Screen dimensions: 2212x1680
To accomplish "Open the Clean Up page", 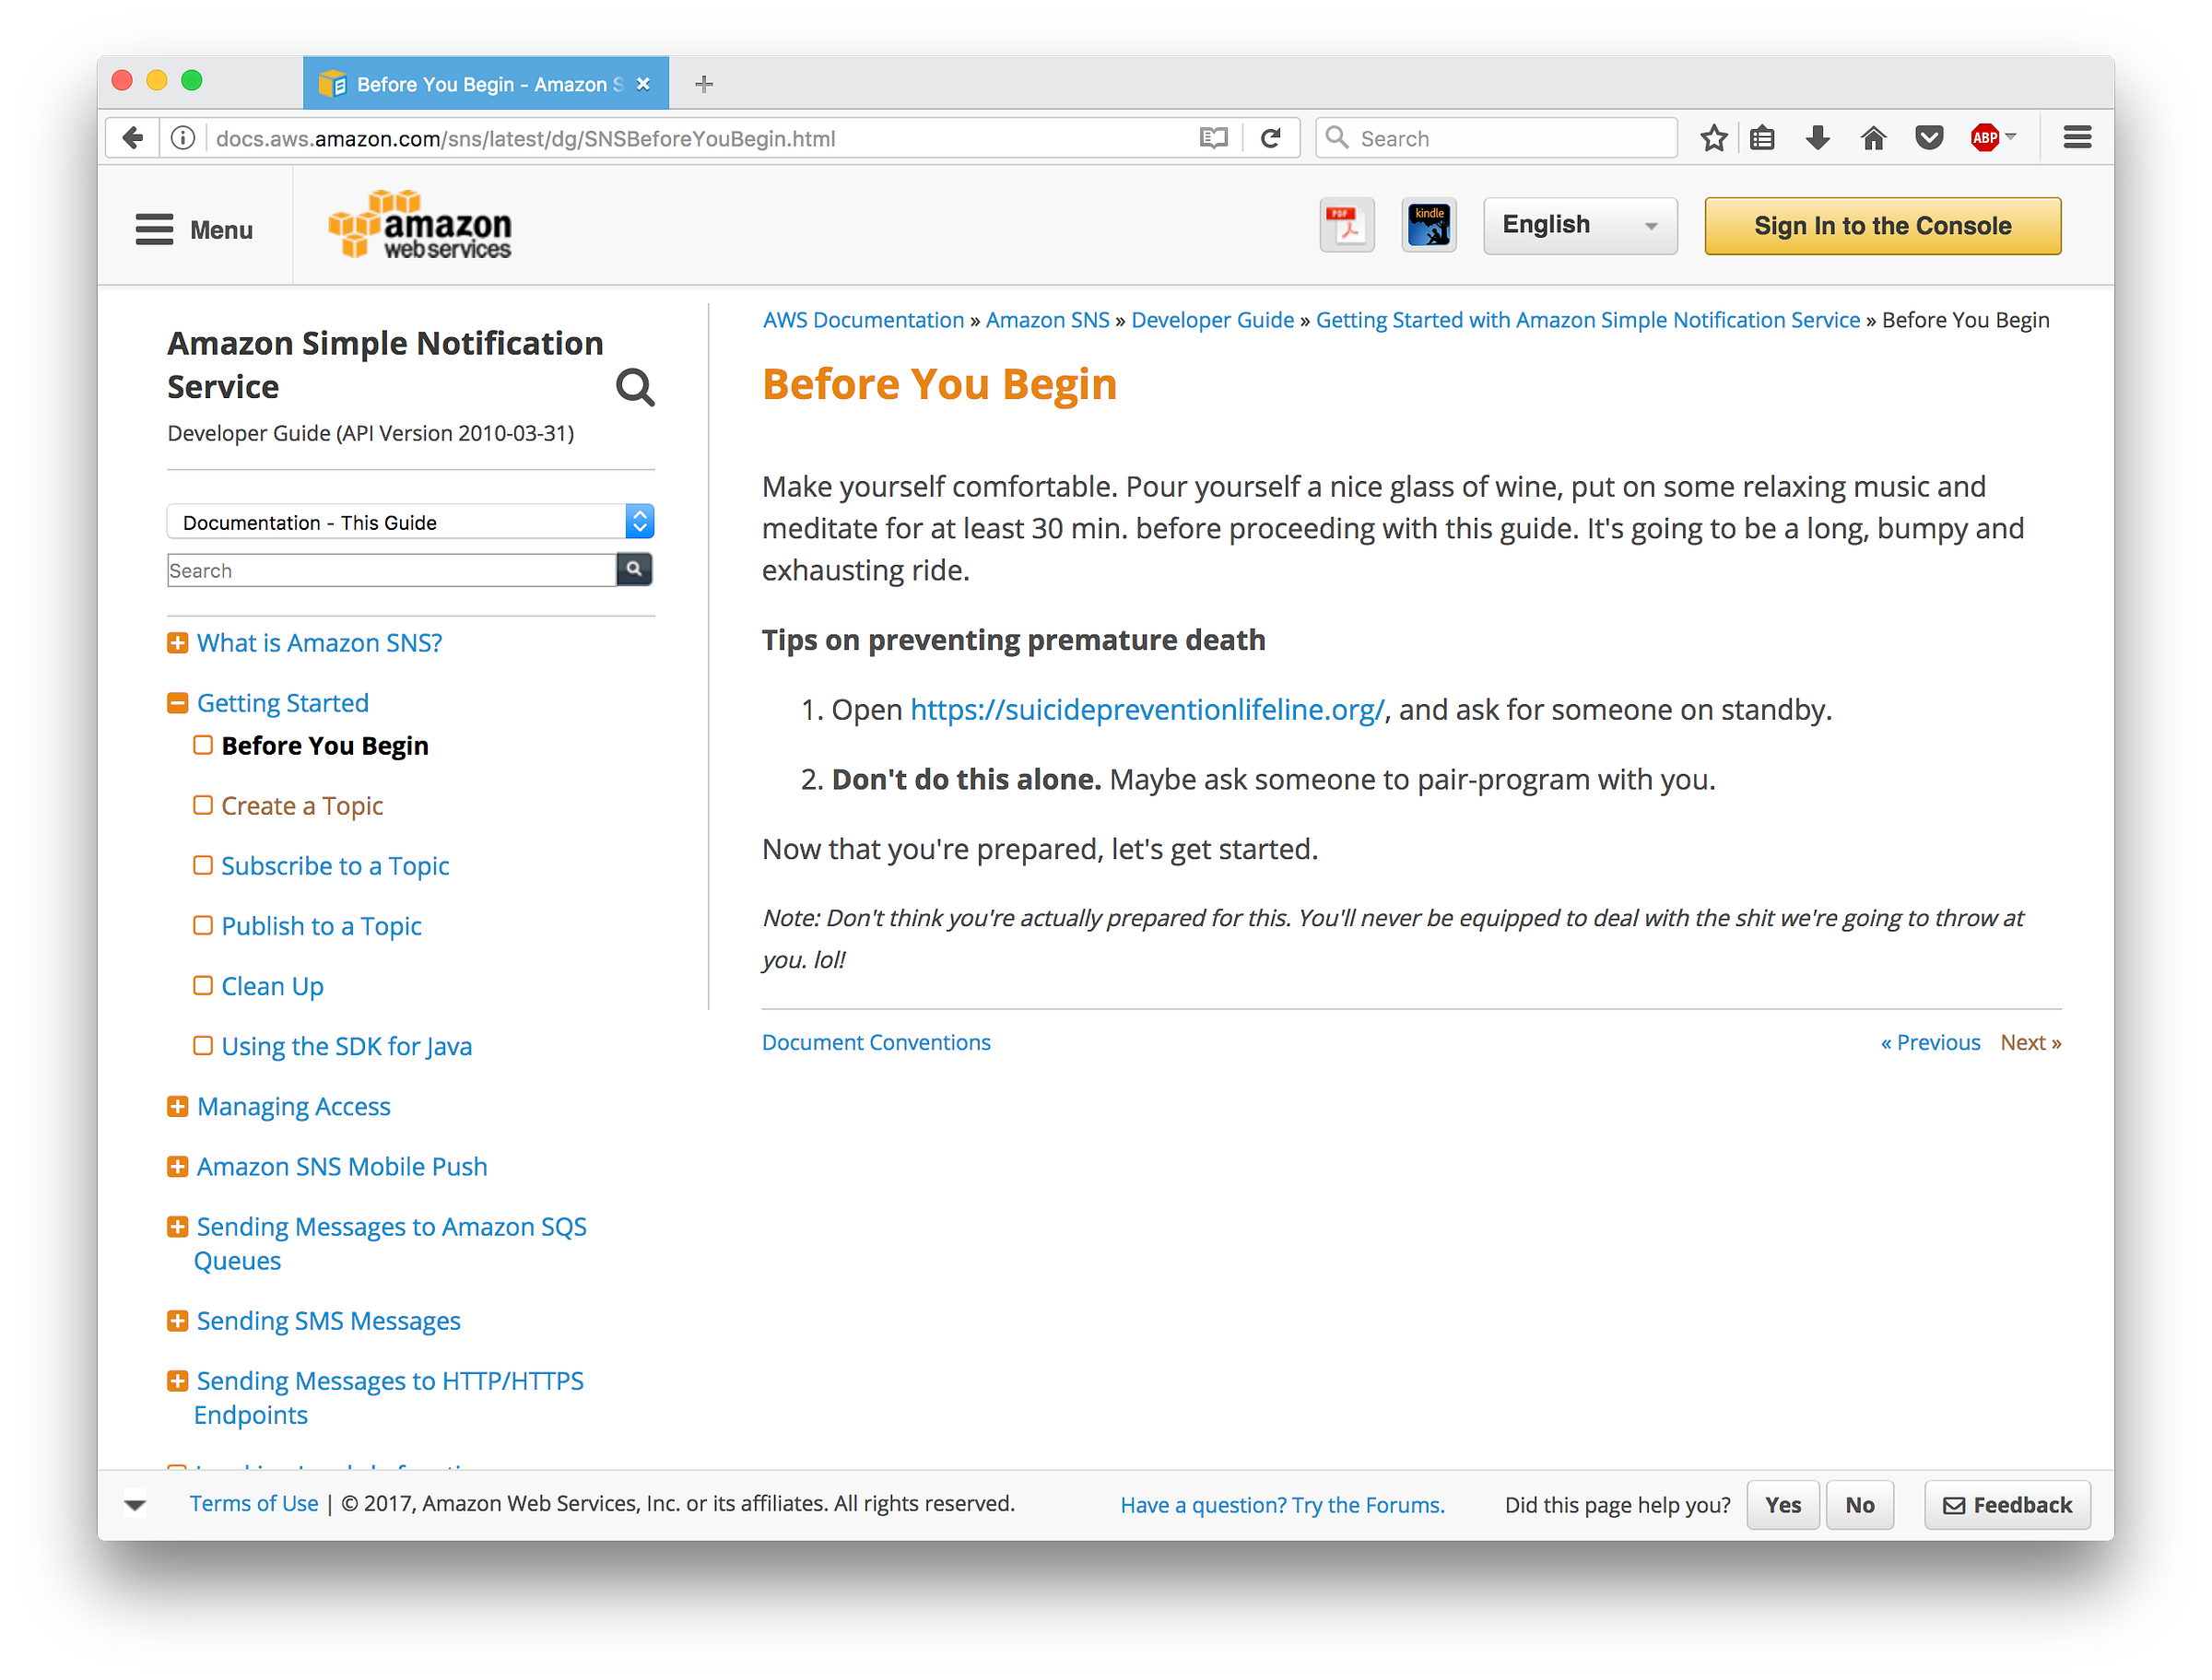I will 272,986.
